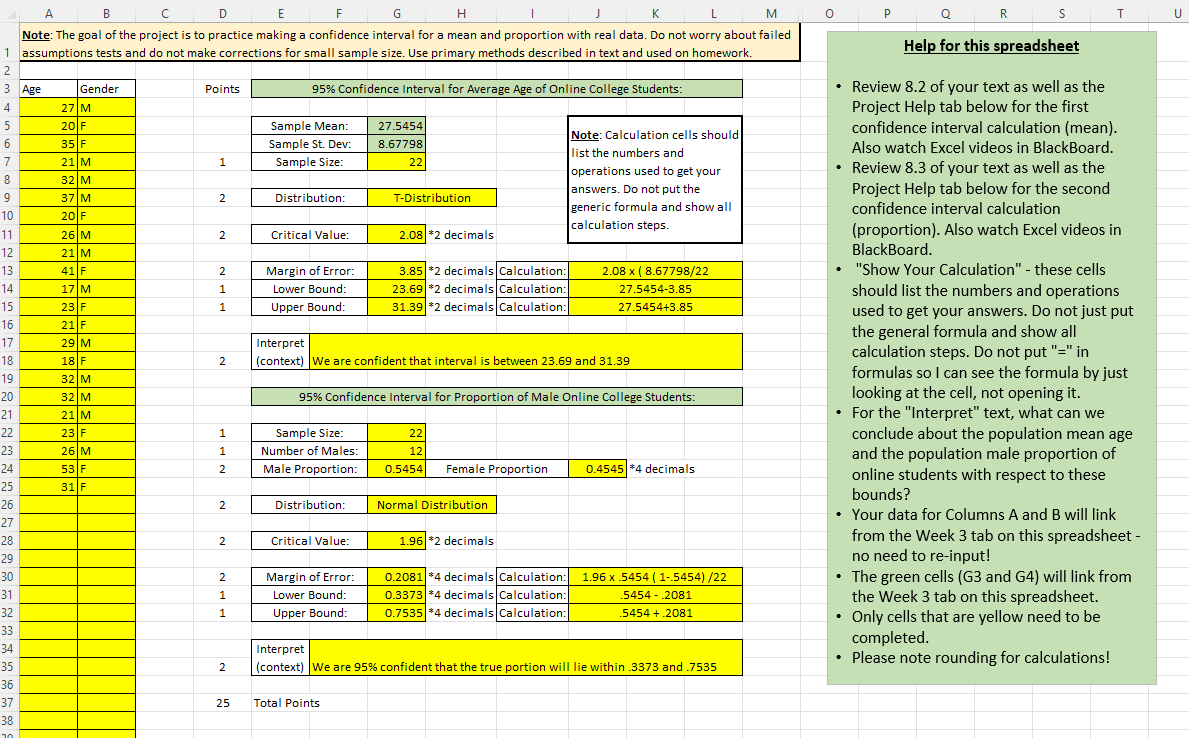Select age value 17 in row 14

coord(49,289)
